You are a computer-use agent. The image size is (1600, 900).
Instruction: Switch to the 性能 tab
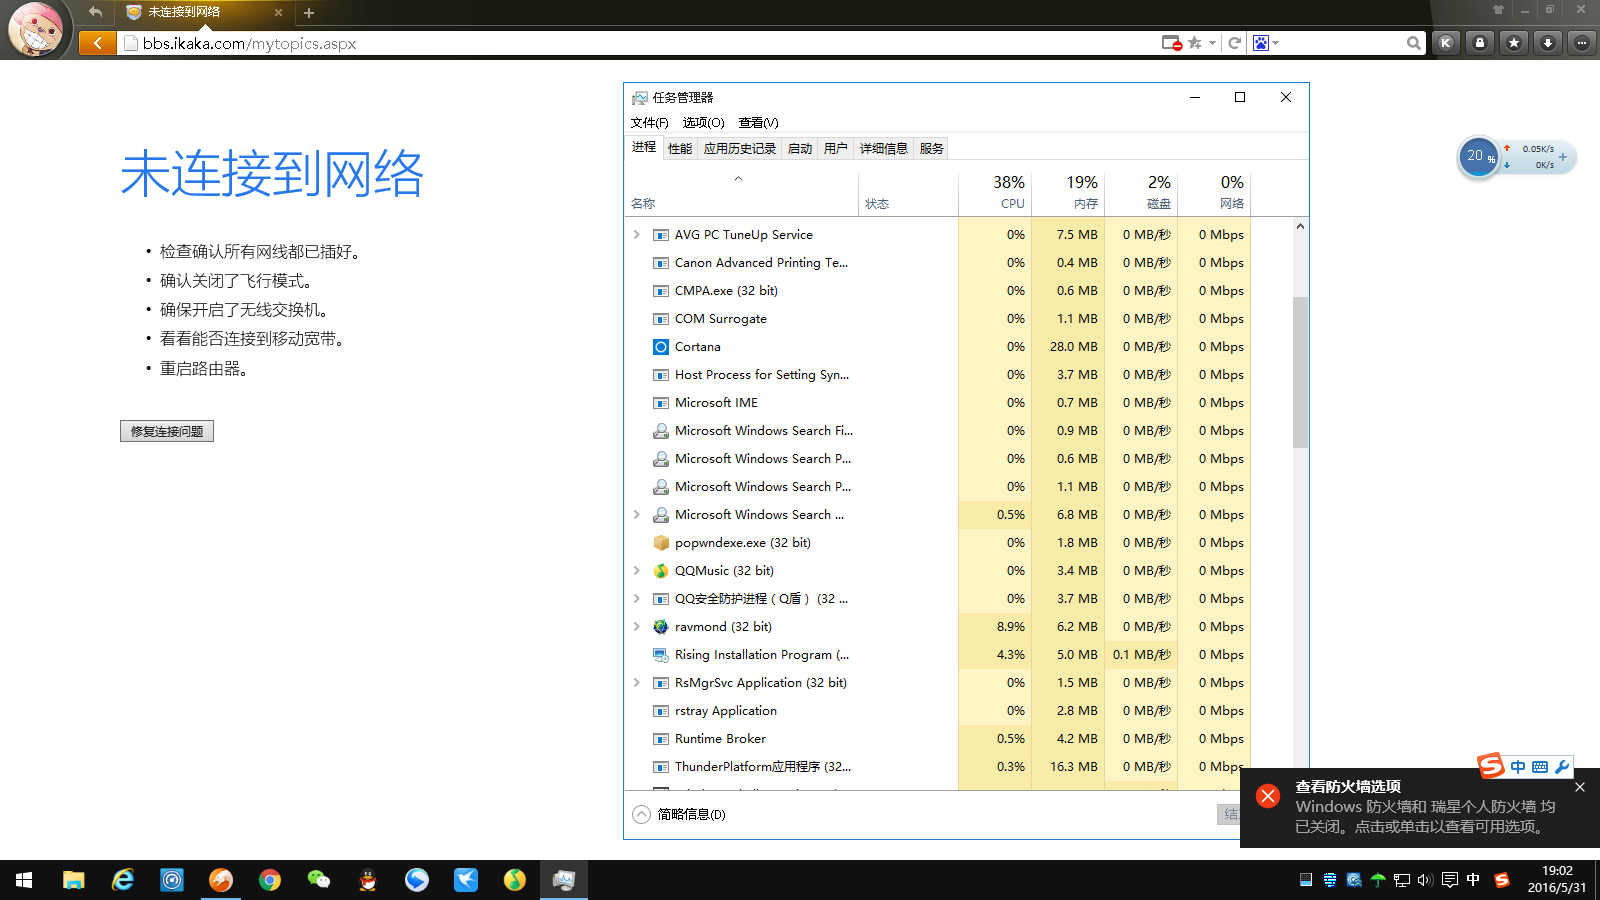[680, 148]
